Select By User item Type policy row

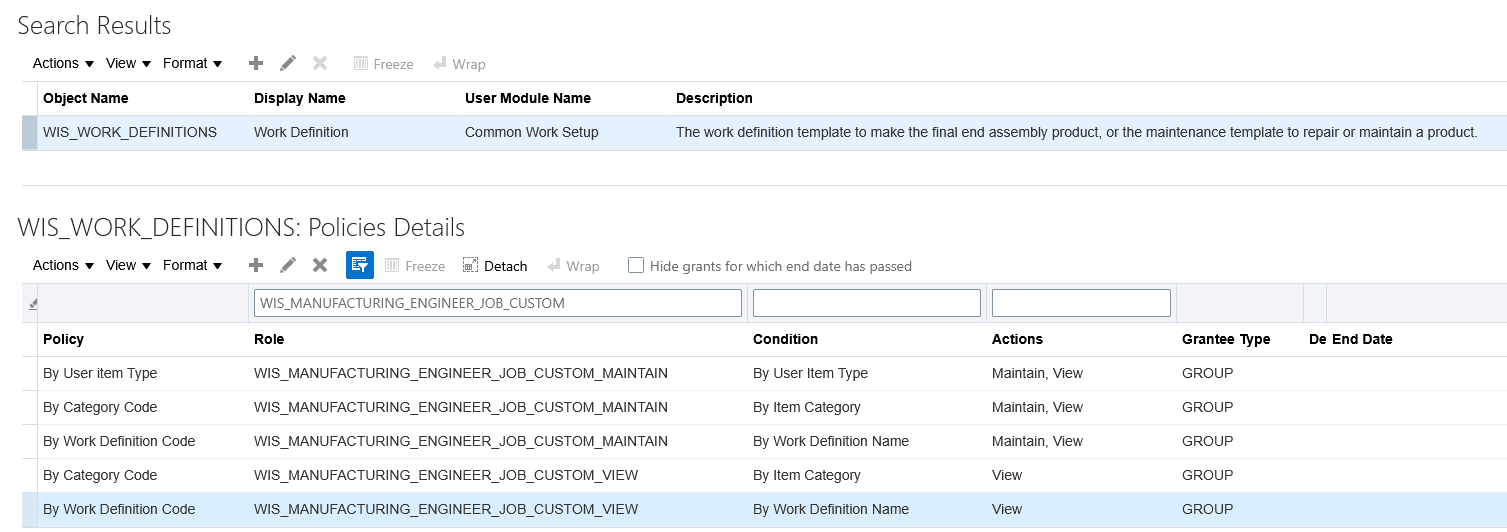pyautogui.click(x=764, y=373)
